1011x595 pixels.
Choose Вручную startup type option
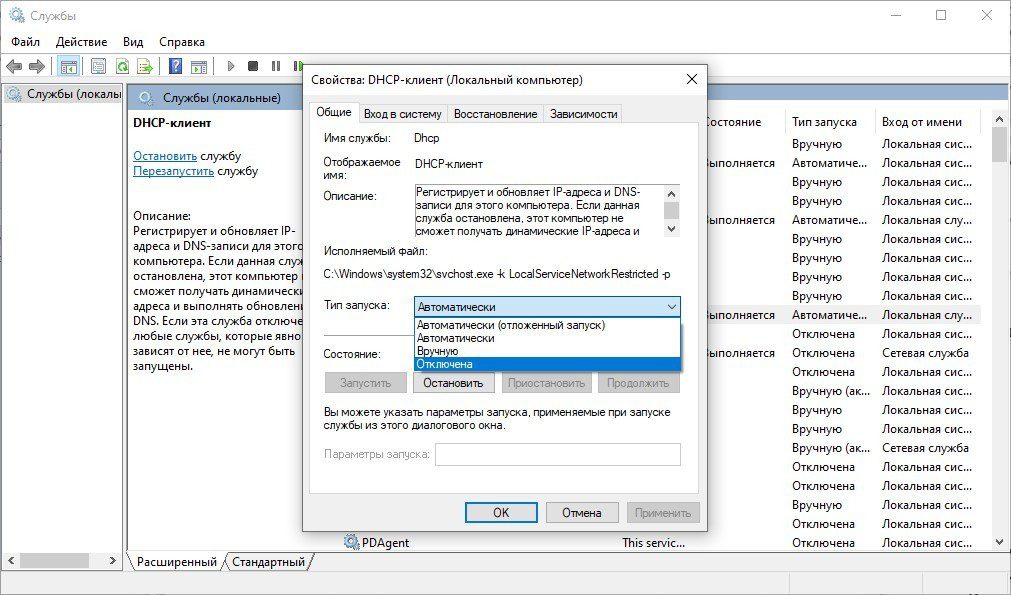pyautogui.click(x=547, y=351)
